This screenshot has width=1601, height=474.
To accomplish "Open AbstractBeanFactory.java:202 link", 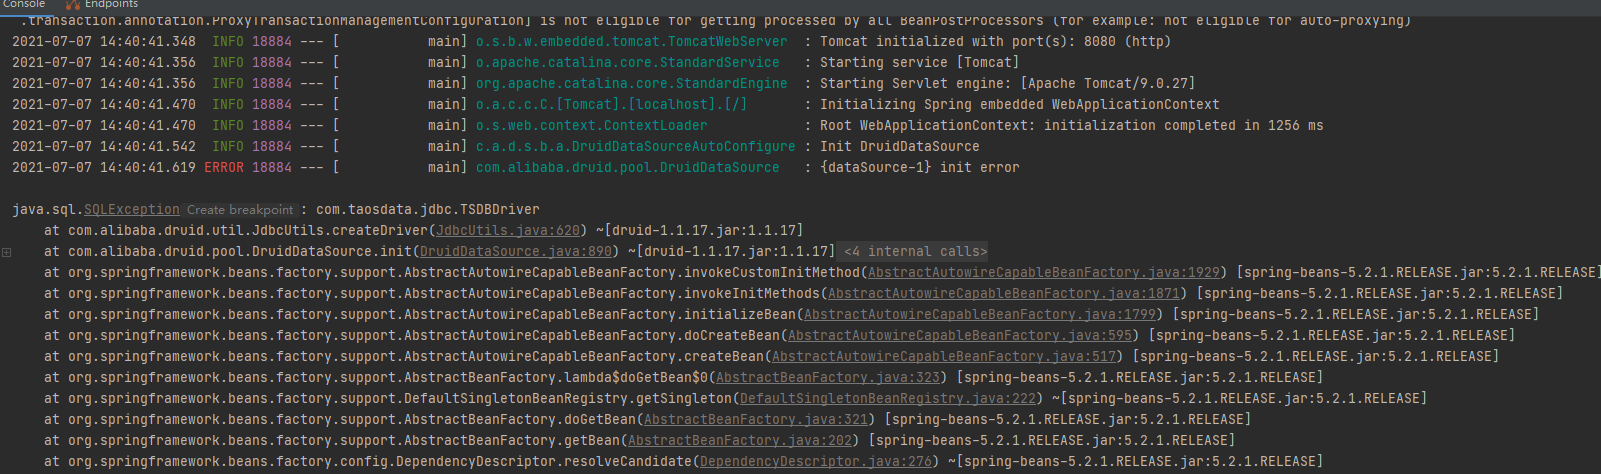I will pos(740,441).
